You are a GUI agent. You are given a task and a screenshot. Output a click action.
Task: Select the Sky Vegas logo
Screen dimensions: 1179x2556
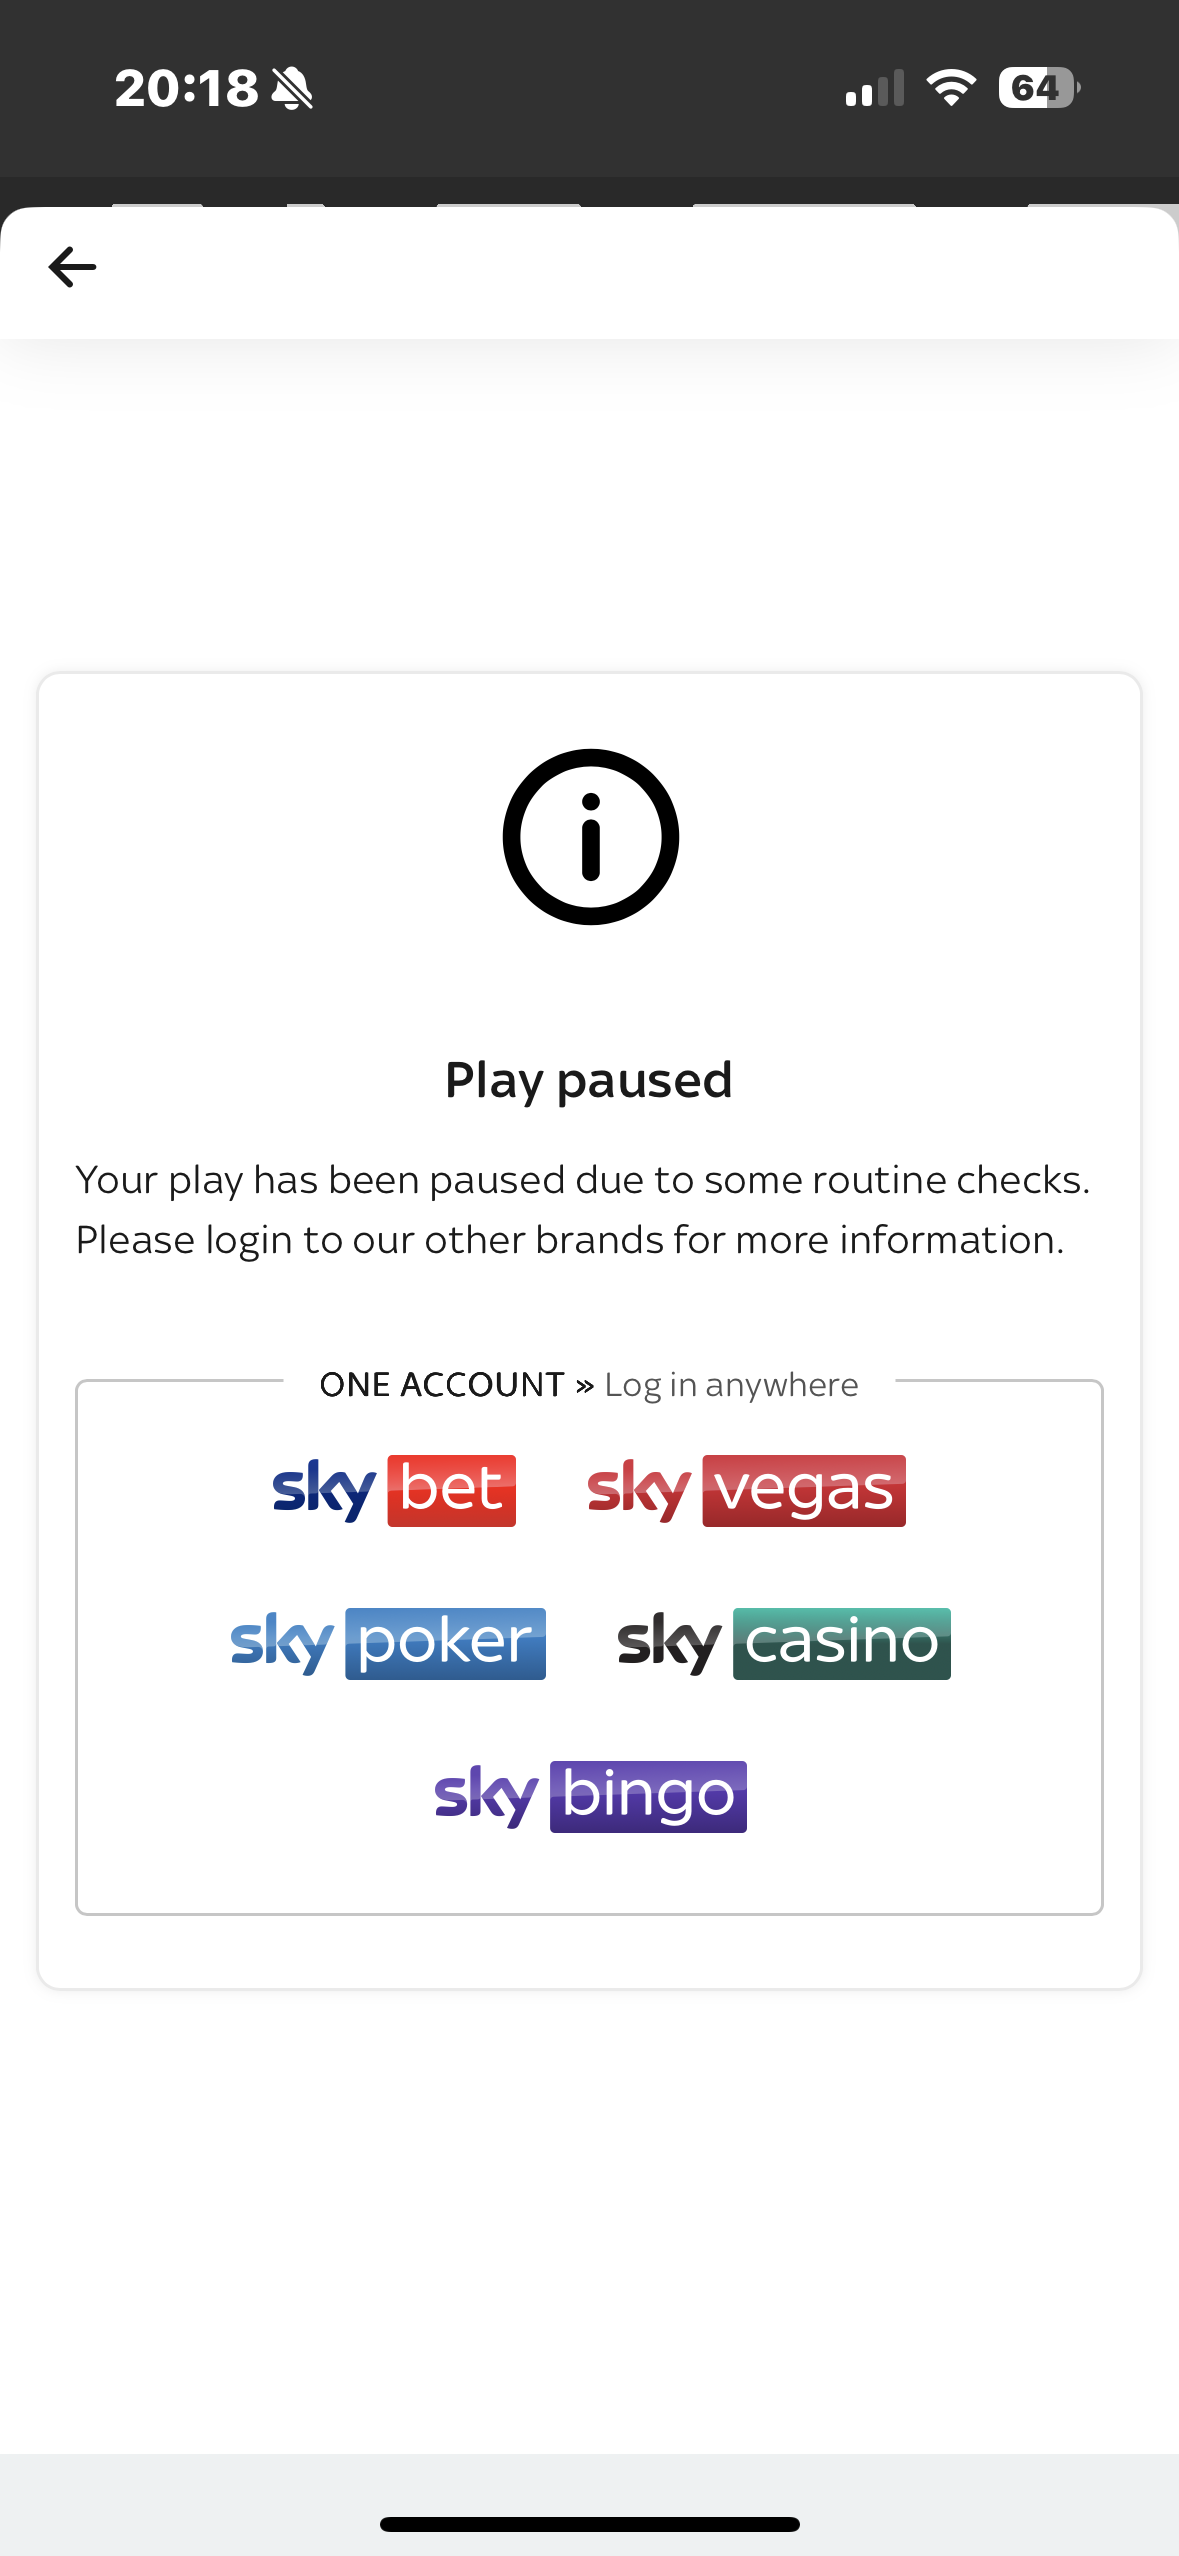pyautogui.click(x=745, y=1489)
